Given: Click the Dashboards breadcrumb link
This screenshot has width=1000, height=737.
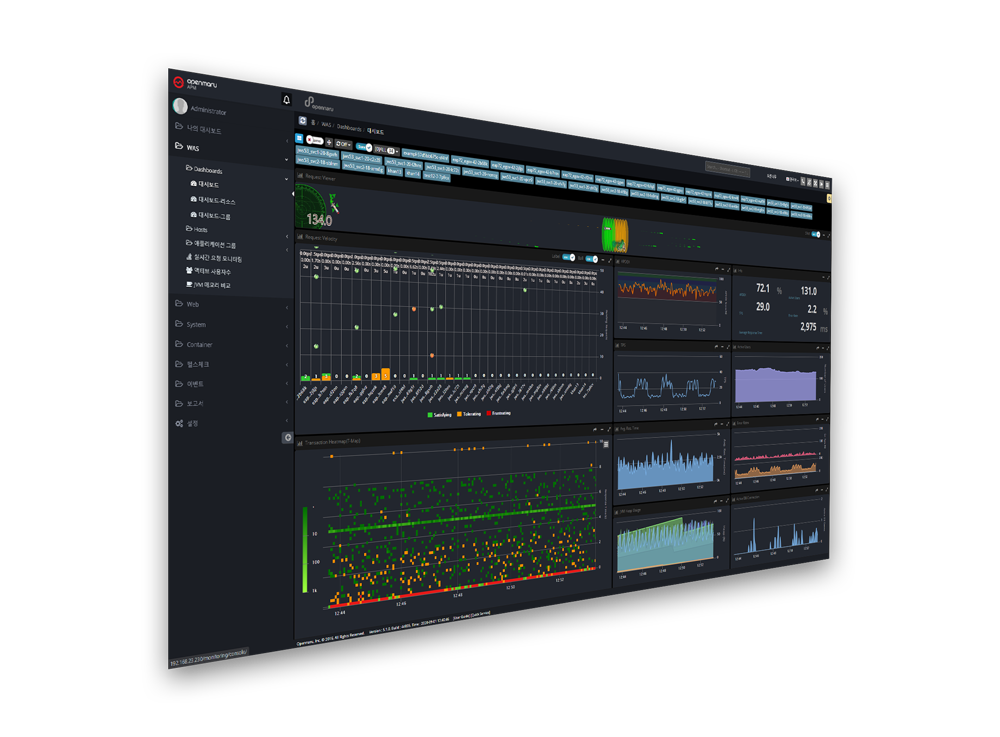Looking at the screenshot, I should point(349,128).
